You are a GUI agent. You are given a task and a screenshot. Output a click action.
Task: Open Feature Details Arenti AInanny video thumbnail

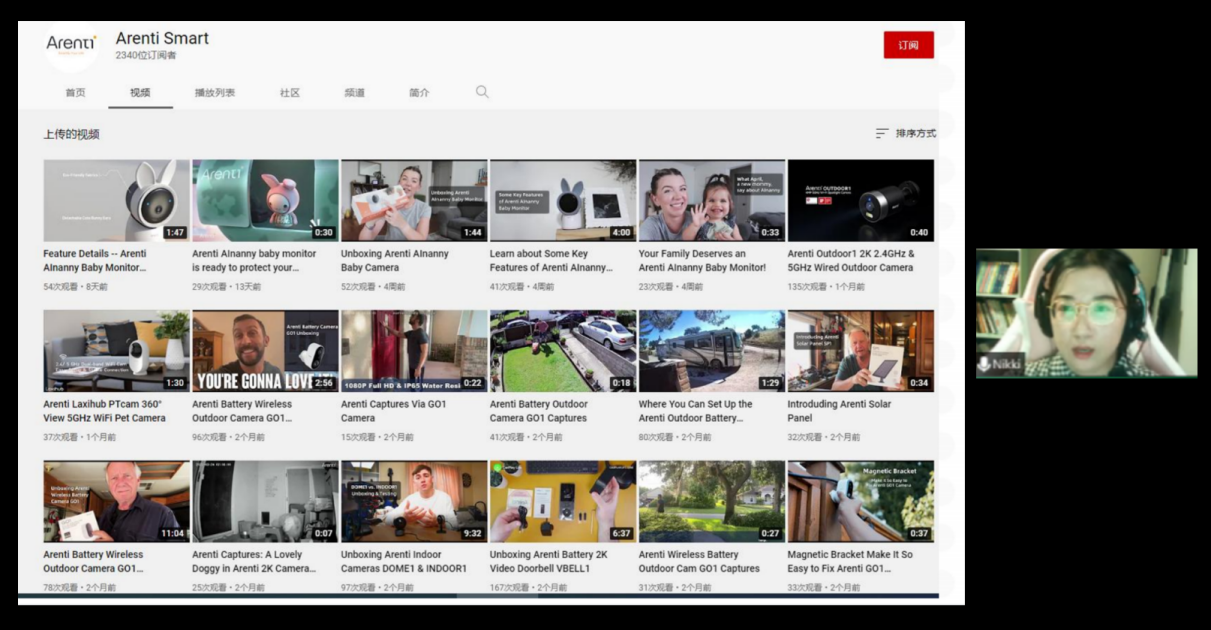(x=116, y=200)
